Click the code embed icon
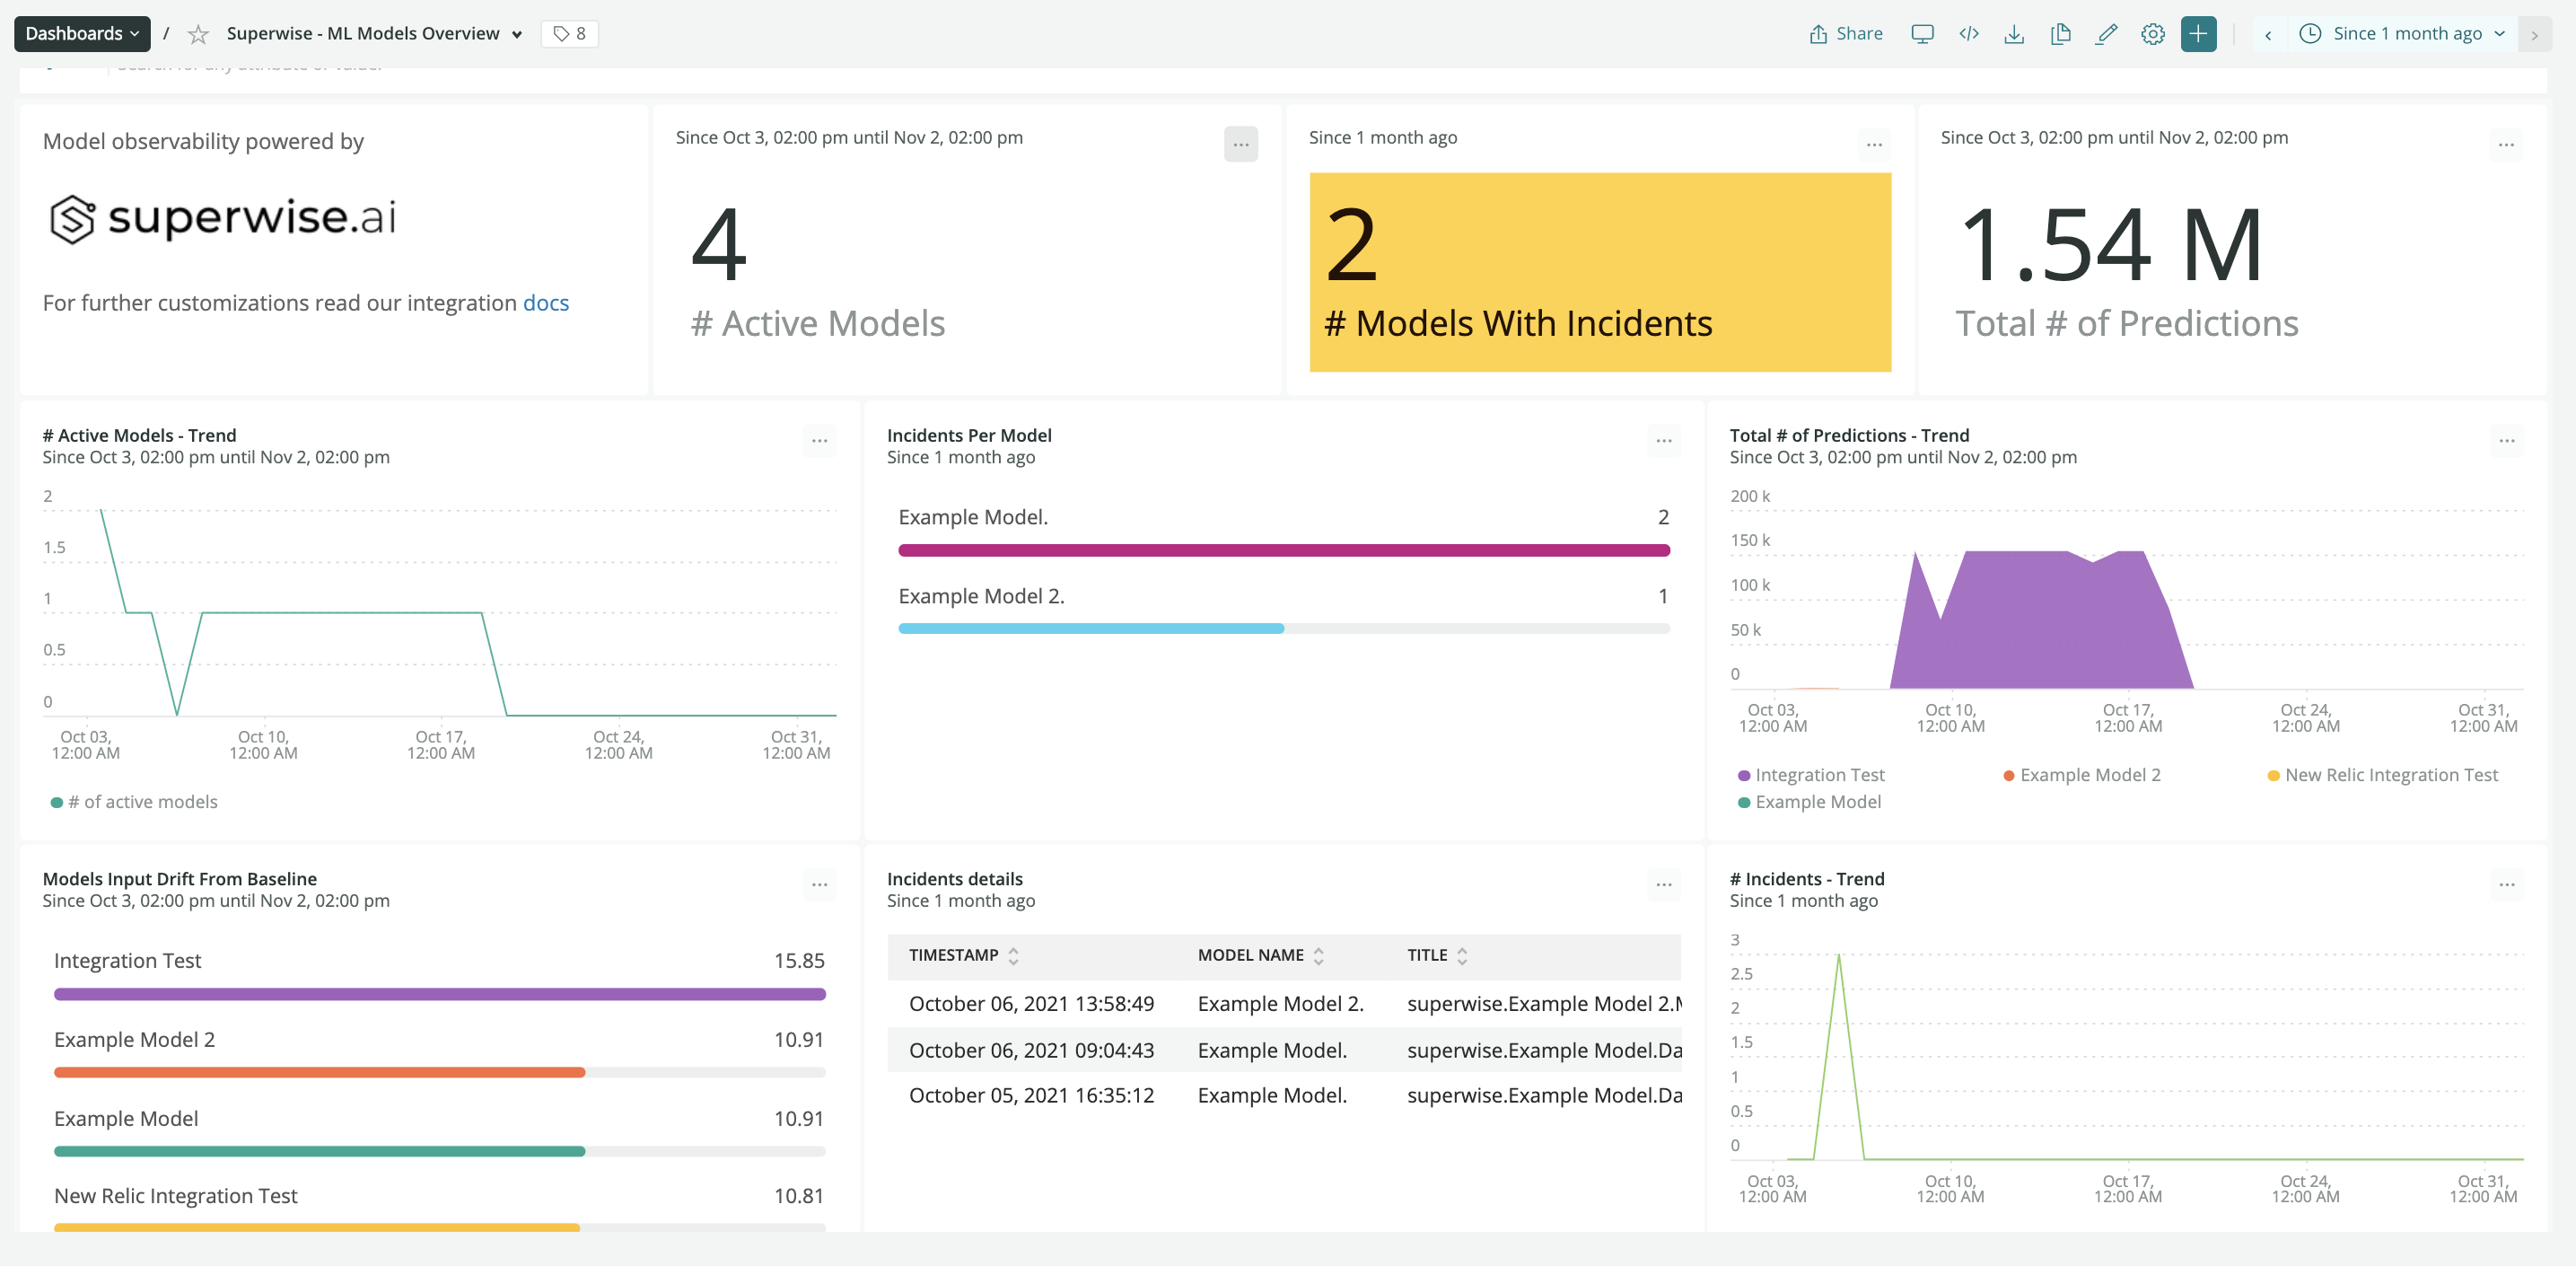 (x=1968, y=34)
